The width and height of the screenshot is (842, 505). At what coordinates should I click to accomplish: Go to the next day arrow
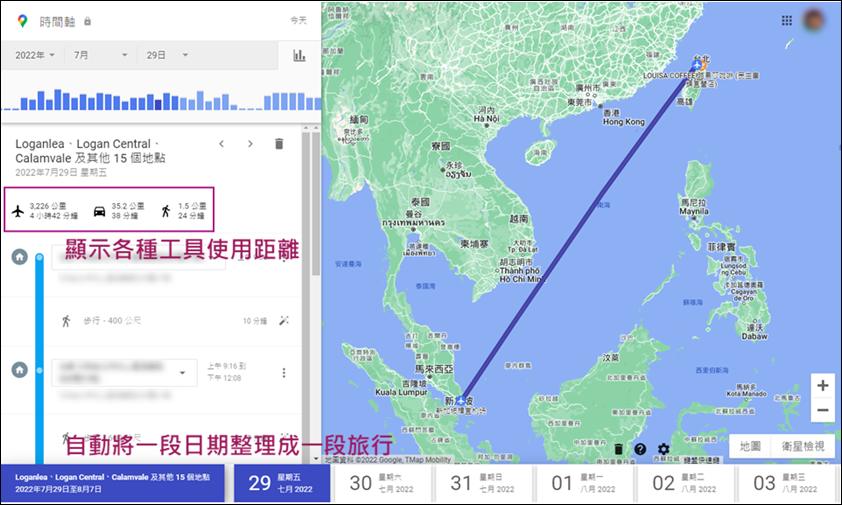coord(250,144)
